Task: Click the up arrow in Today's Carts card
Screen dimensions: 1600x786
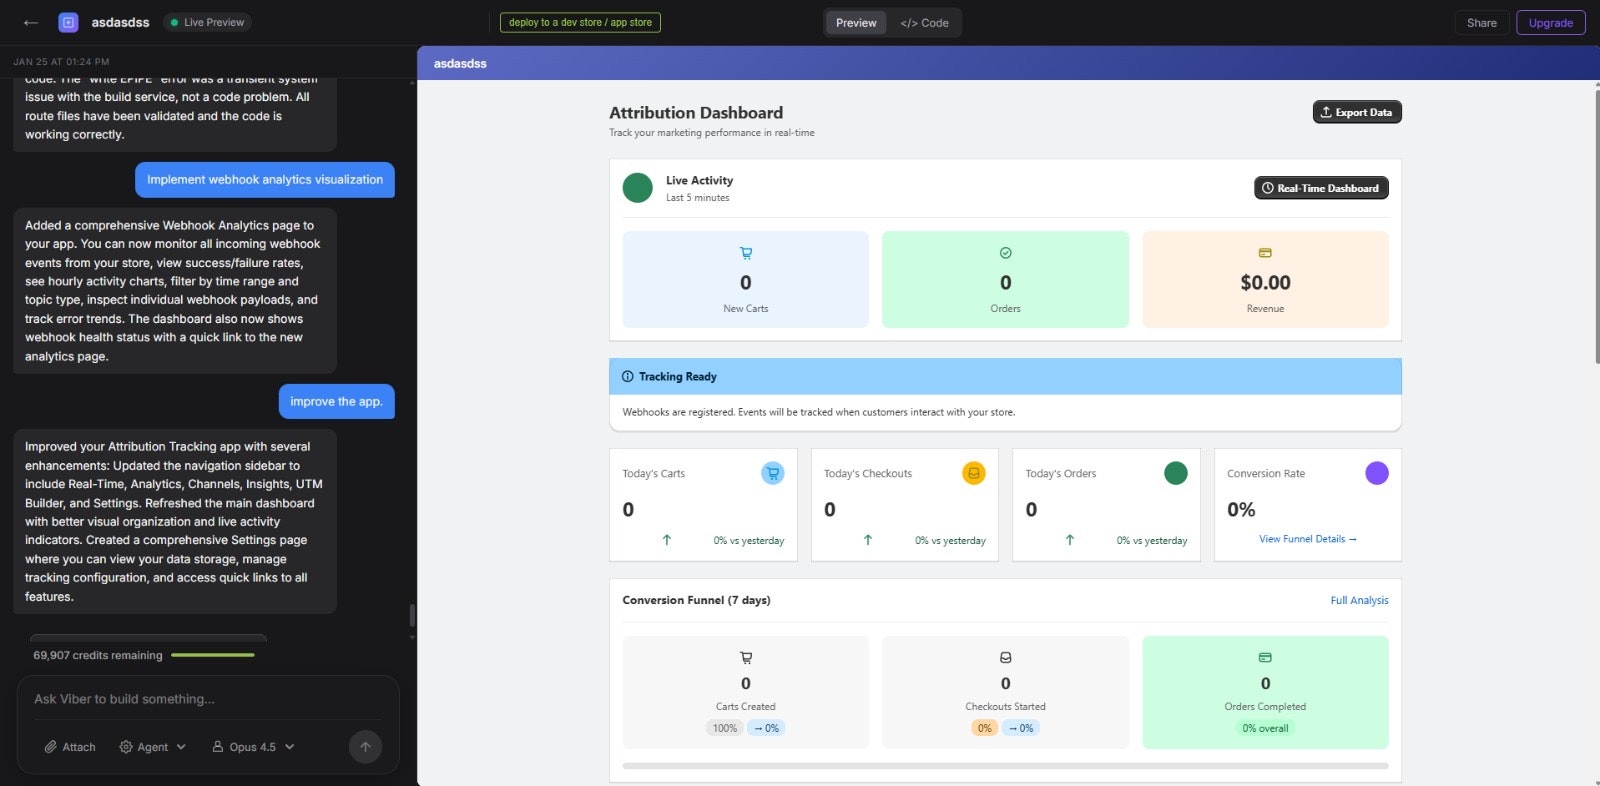Action: point(667,540)
